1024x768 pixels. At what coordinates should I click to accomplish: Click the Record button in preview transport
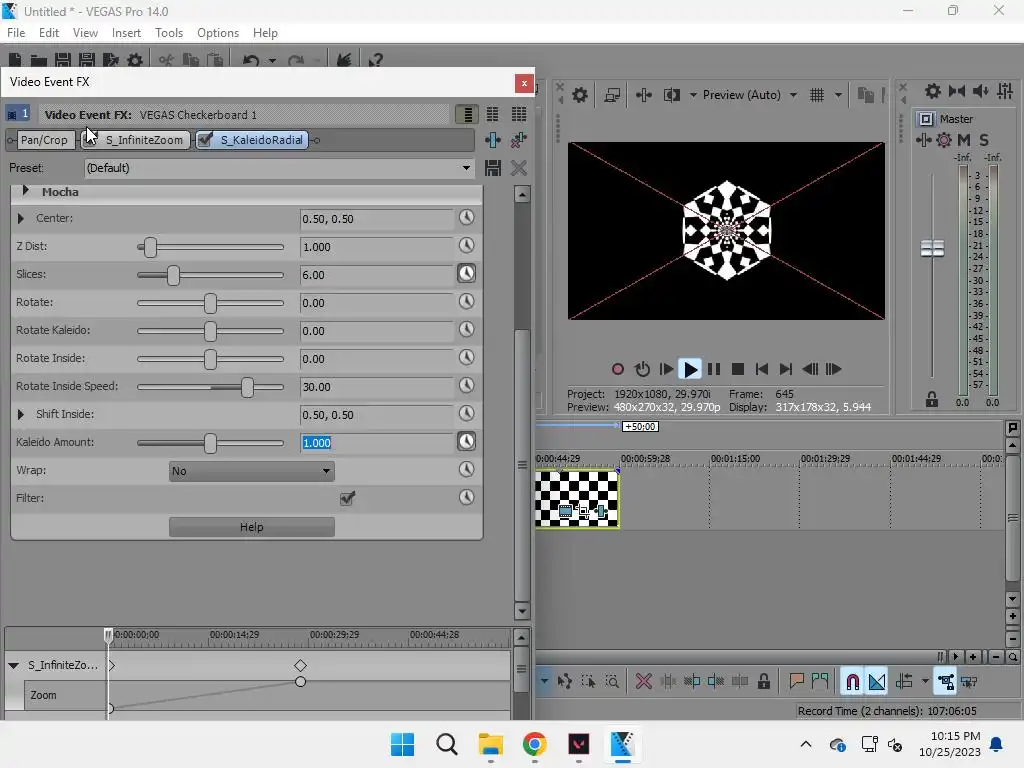coord(618,369)
